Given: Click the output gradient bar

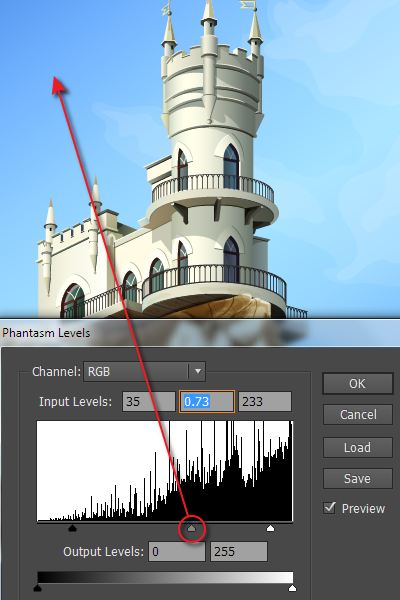Looking at the screenshot, I should [165, 577].
